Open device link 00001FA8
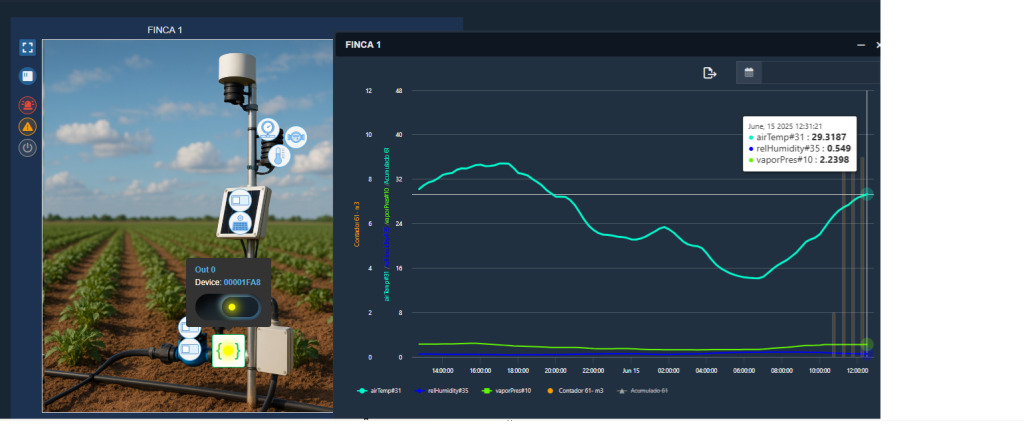Viewport: 1024px width, 430px height. [241, 282]
